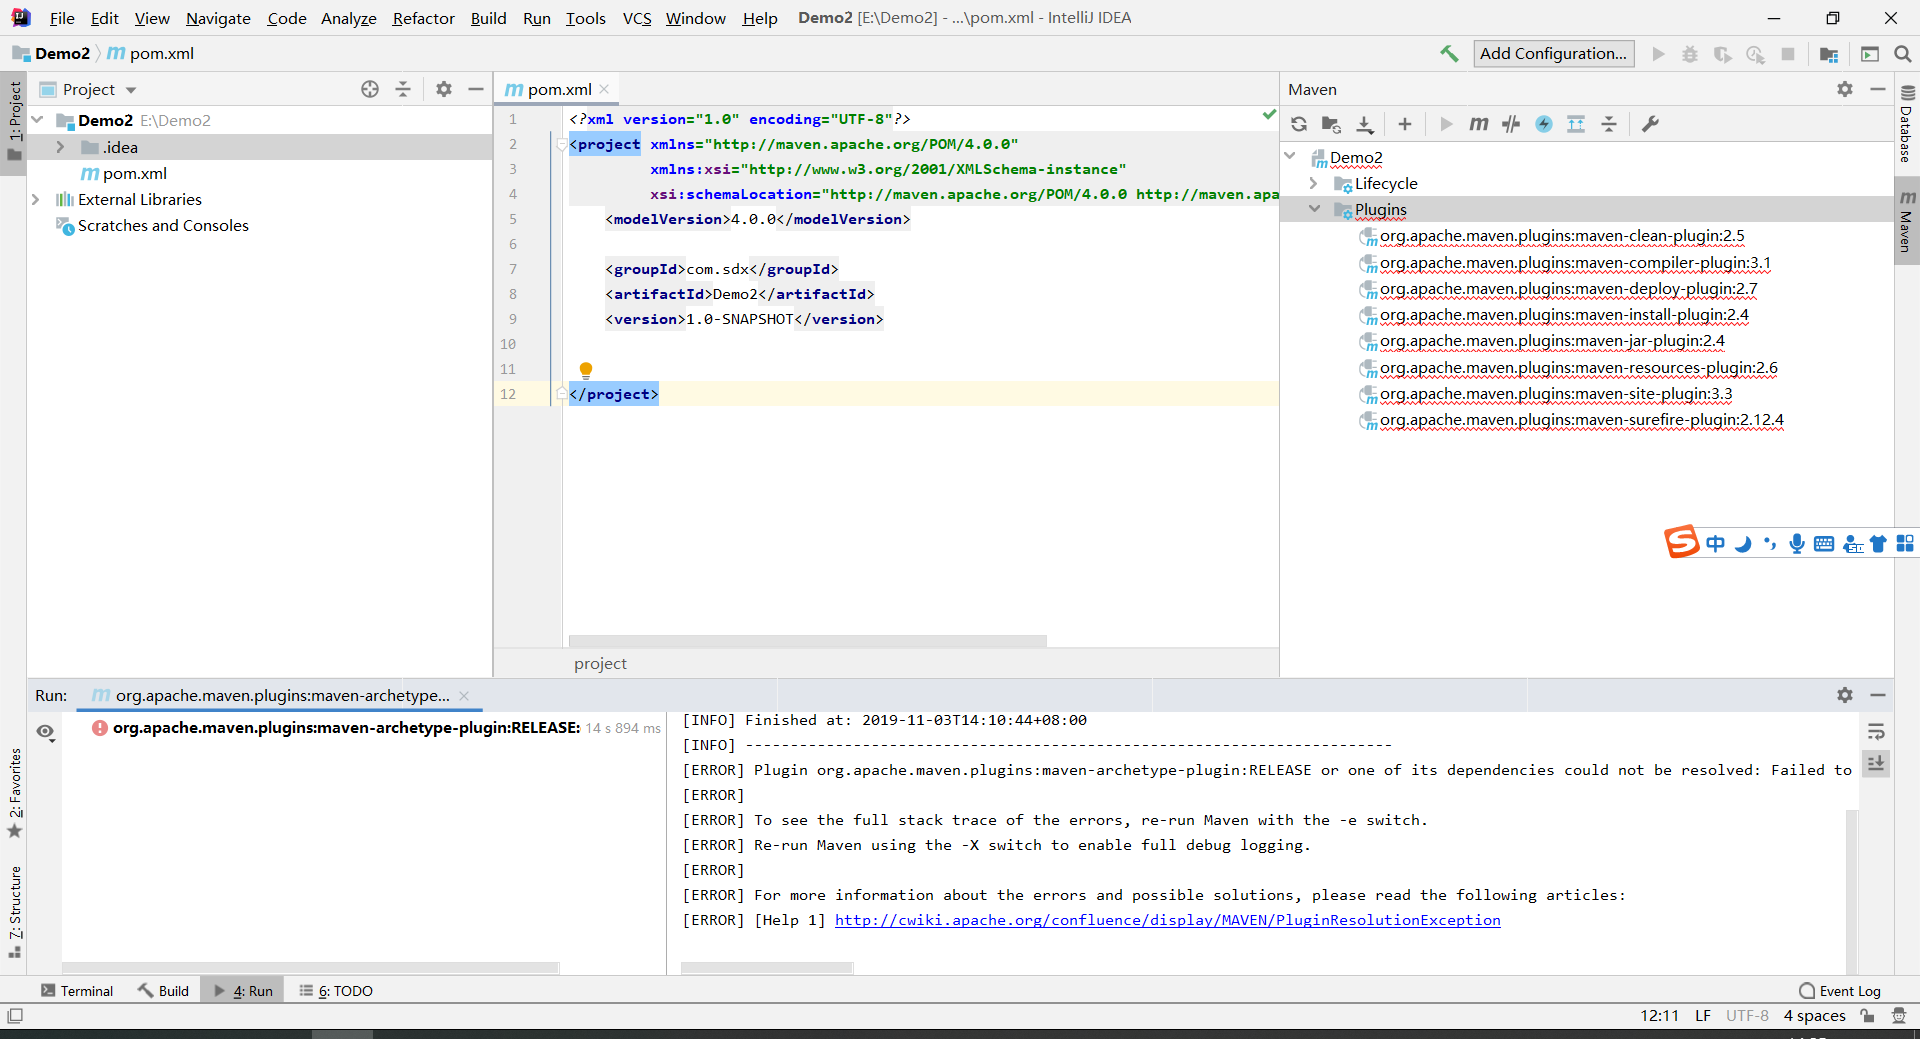
Task: Select maven-surefire-plugin:2.12.4 entry
Action: [1581, 420]
